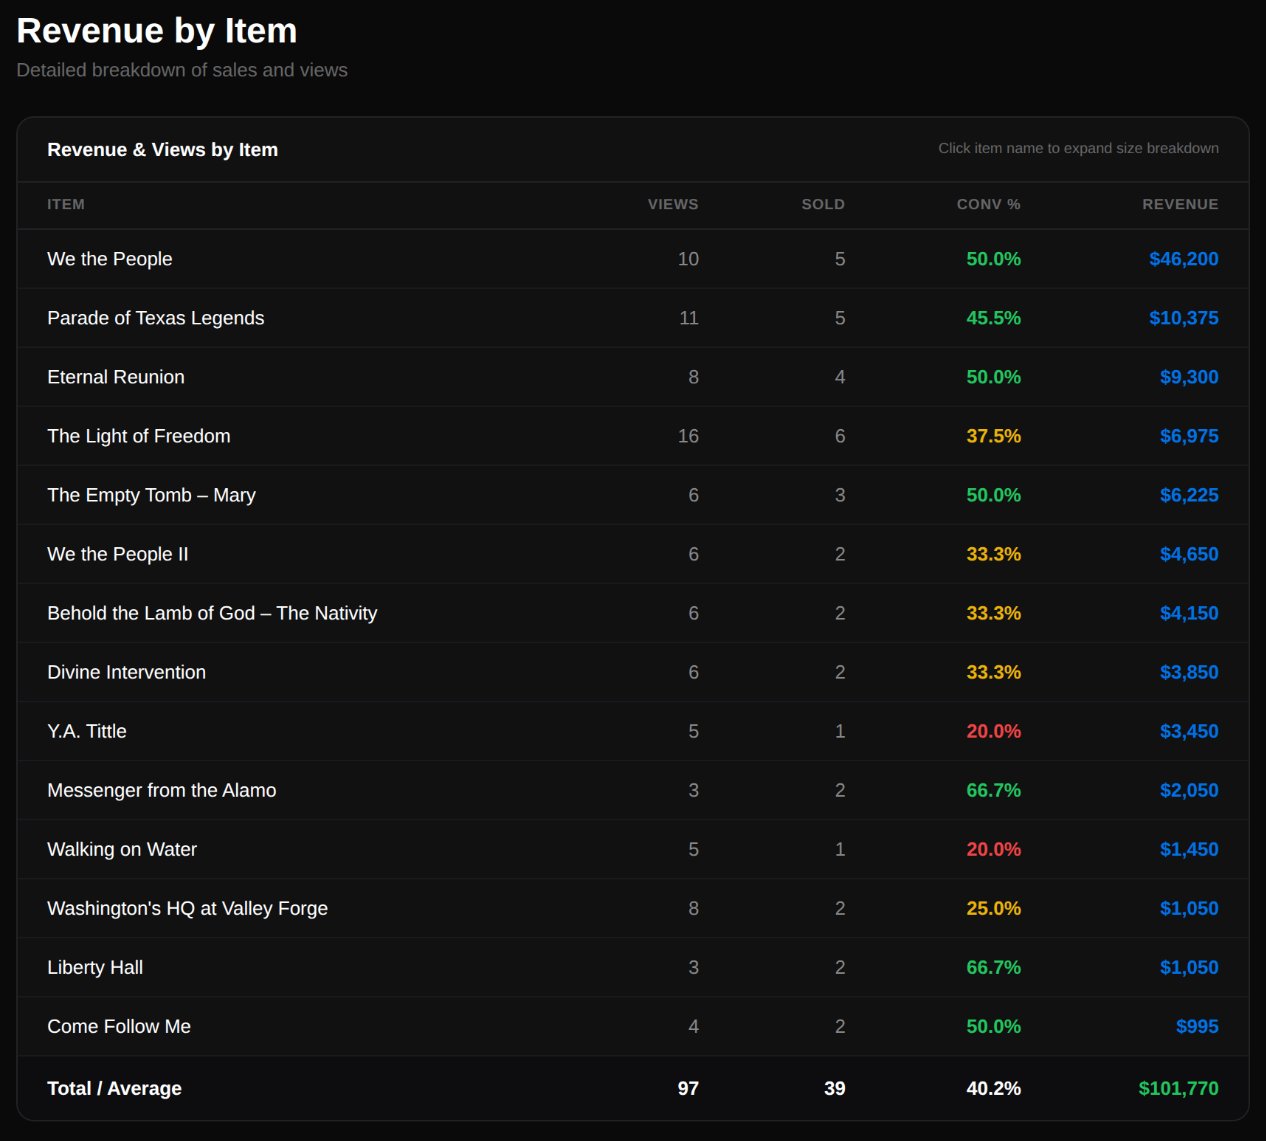This screenshot has height=1141, width=1266.
Task: Expand the Come Follow Me item
Action: coord(118,1026)
